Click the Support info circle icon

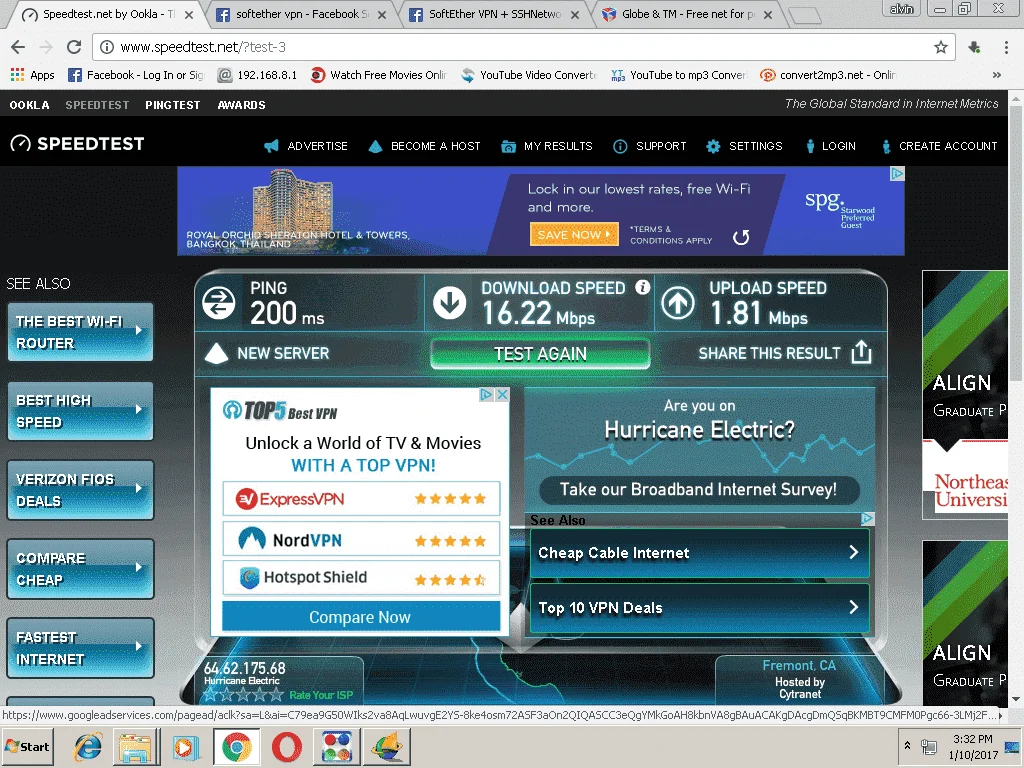pos(620,146)
